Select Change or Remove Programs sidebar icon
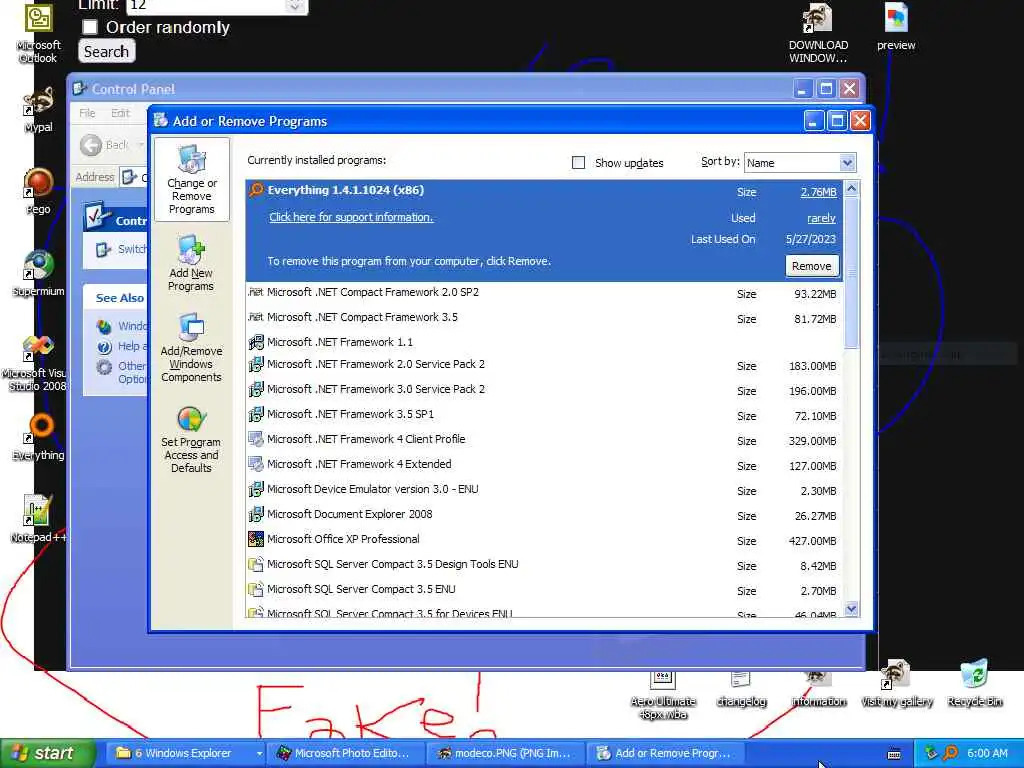The height and width of the screenshot is (768, 1024). pyautogui.click(x=191, y=179)
